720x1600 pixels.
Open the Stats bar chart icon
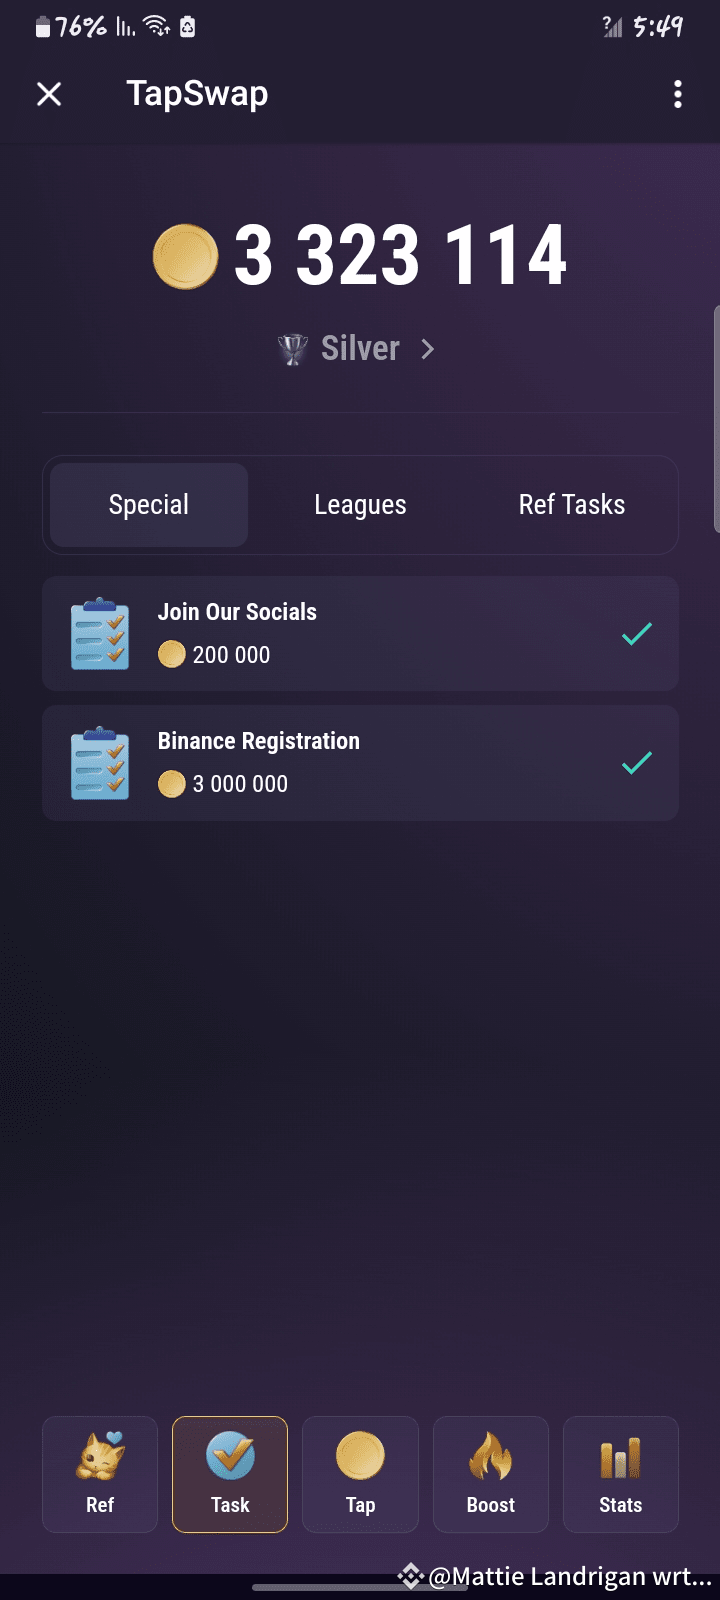(x=620, y=1458)
